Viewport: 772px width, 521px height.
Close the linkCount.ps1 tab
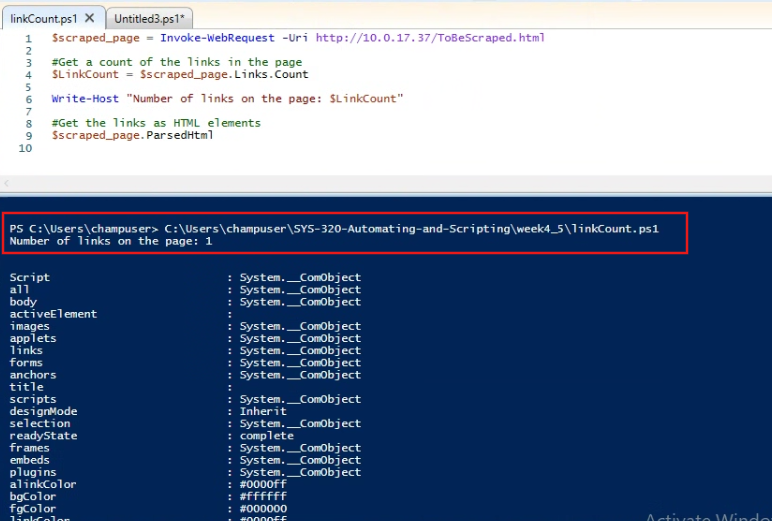click(x=89, y=18)
